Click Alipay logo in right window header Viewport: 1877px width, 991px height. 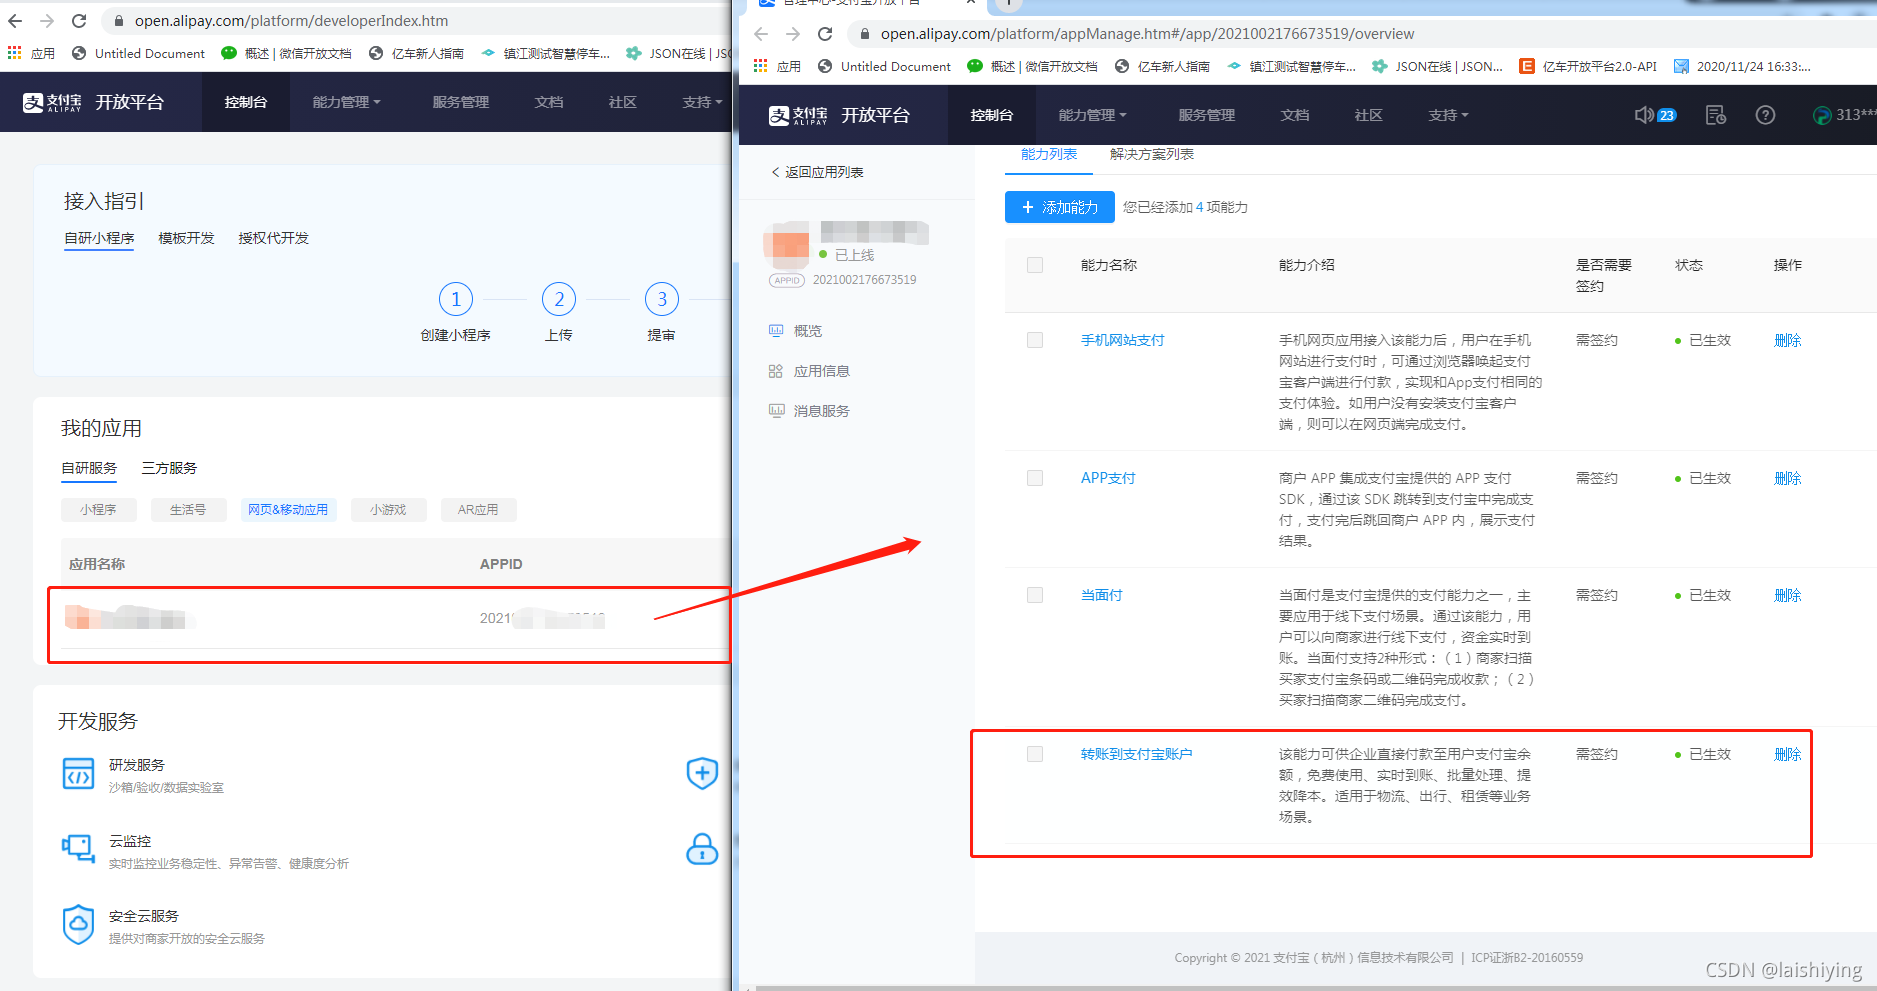click(798, 115)
